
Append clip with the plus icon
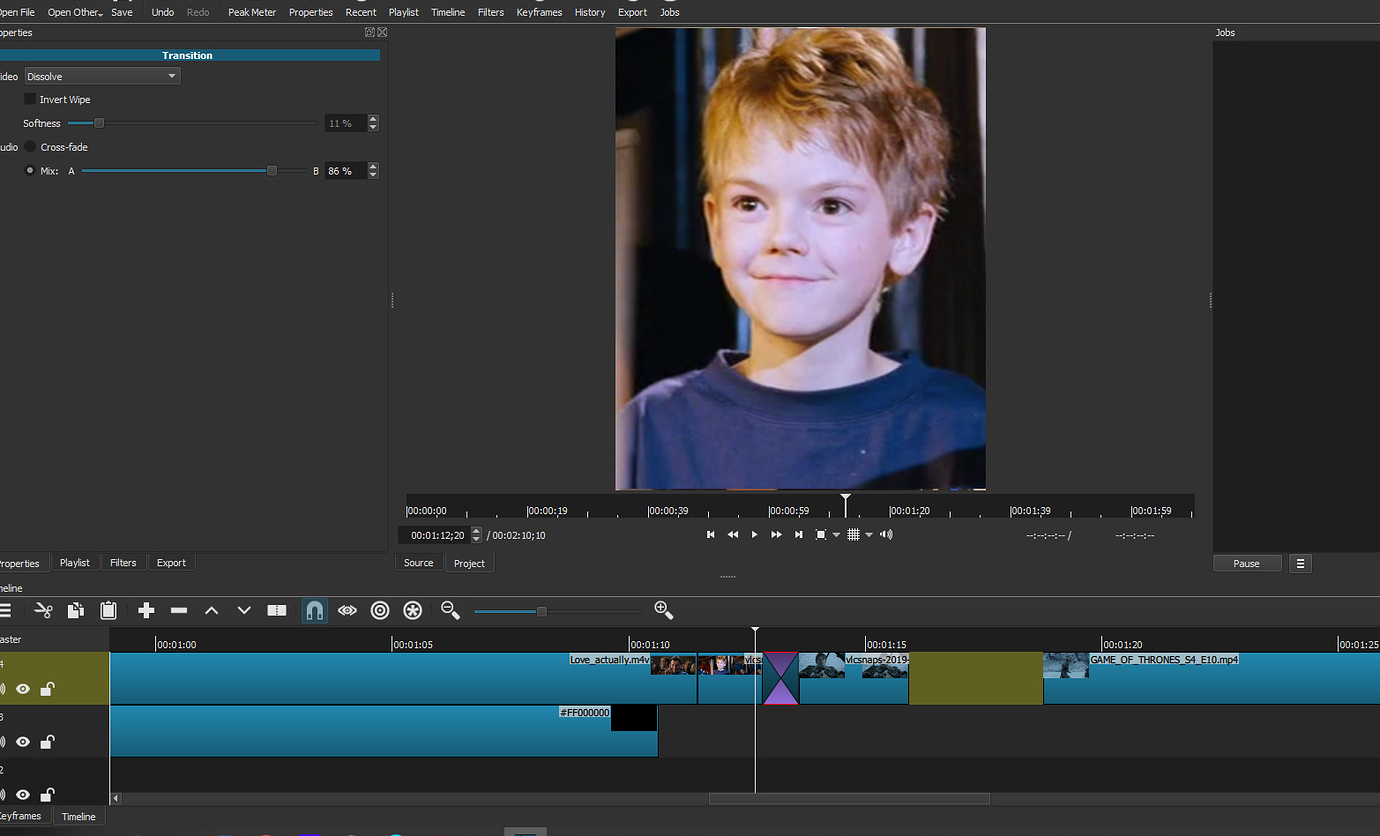point(146,610)
